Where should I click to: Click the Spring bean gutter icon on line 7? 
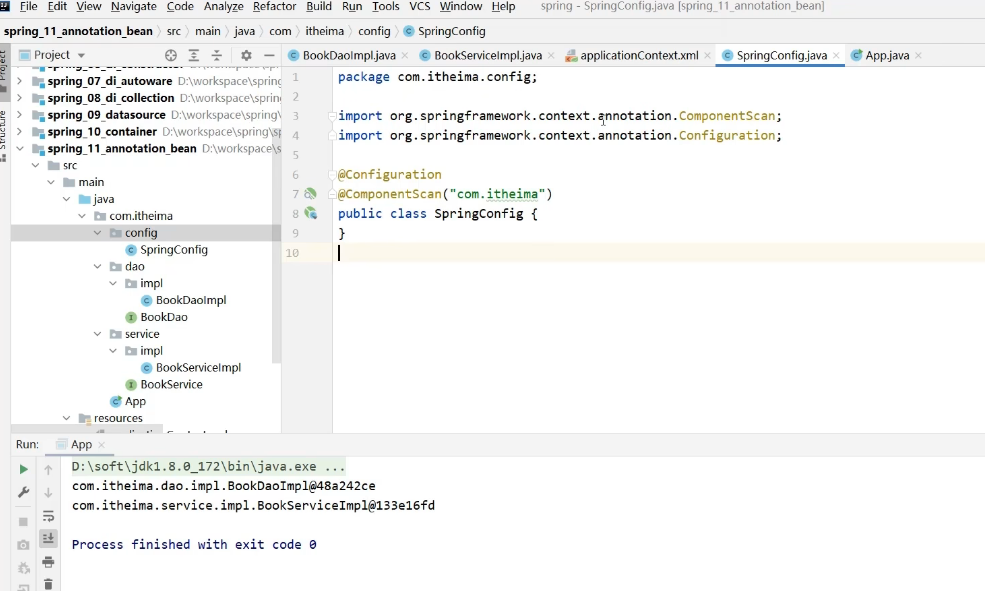310,194
